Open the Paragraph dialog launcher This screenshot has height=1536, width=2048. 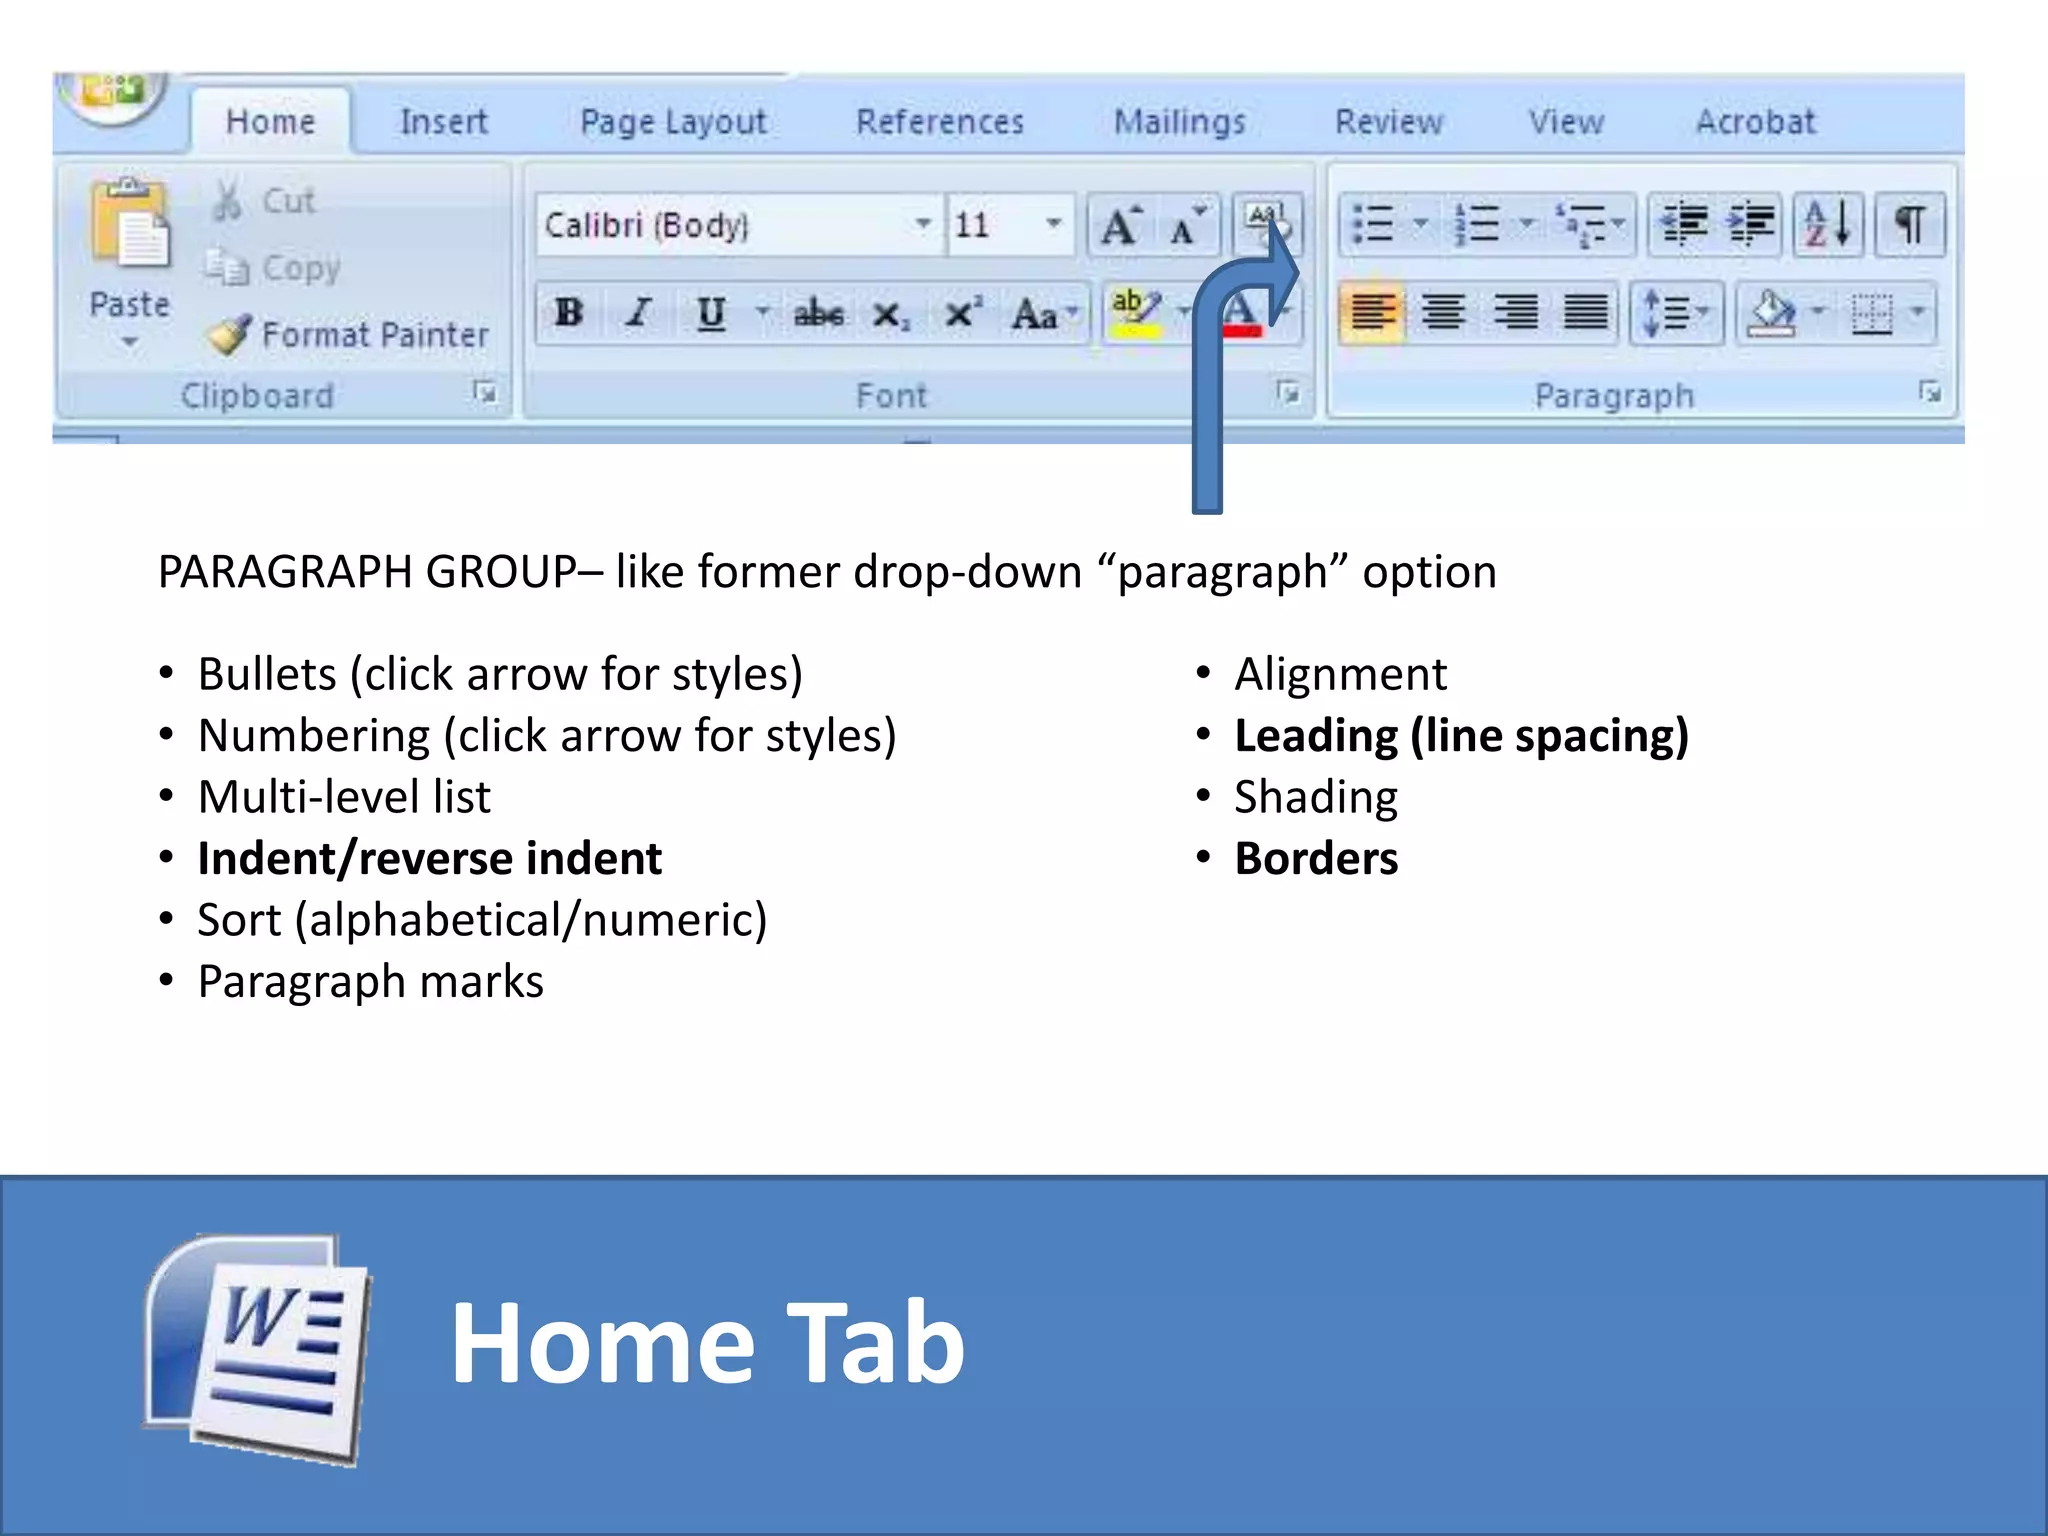coord(1929,392)
